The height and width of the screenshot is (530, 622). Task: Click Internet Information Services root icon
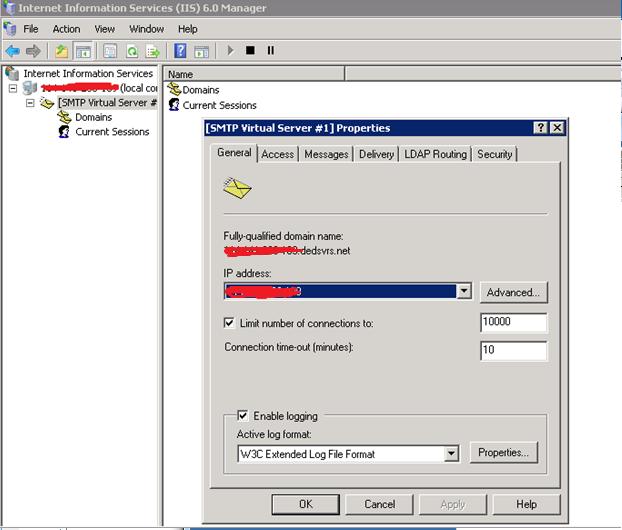[12, 73]
